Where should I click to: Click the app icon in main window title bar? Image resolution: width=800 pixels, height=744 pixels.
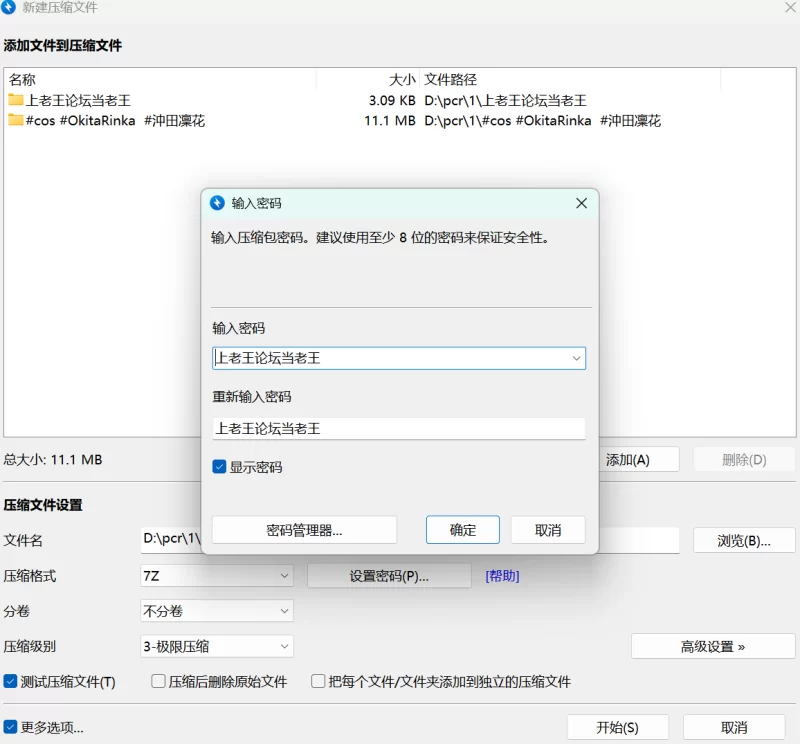pos(9,8)
